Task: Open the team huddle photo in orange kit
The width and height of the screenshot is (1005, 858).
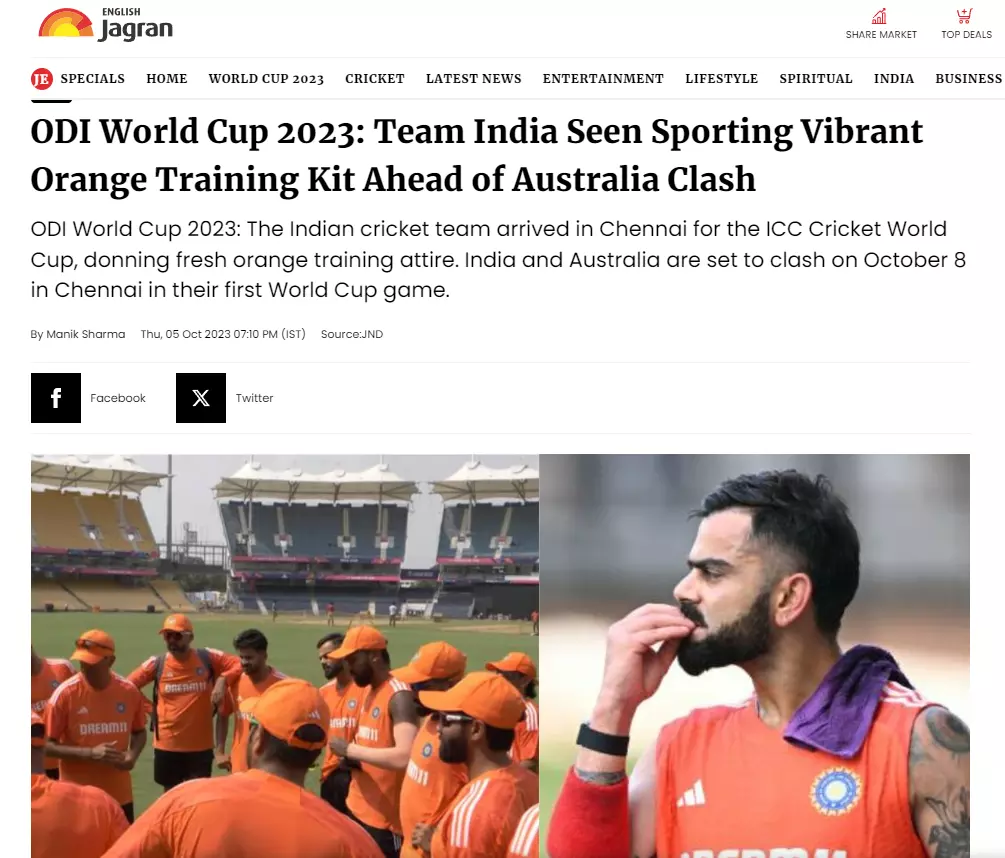Action: click(285, 656)
